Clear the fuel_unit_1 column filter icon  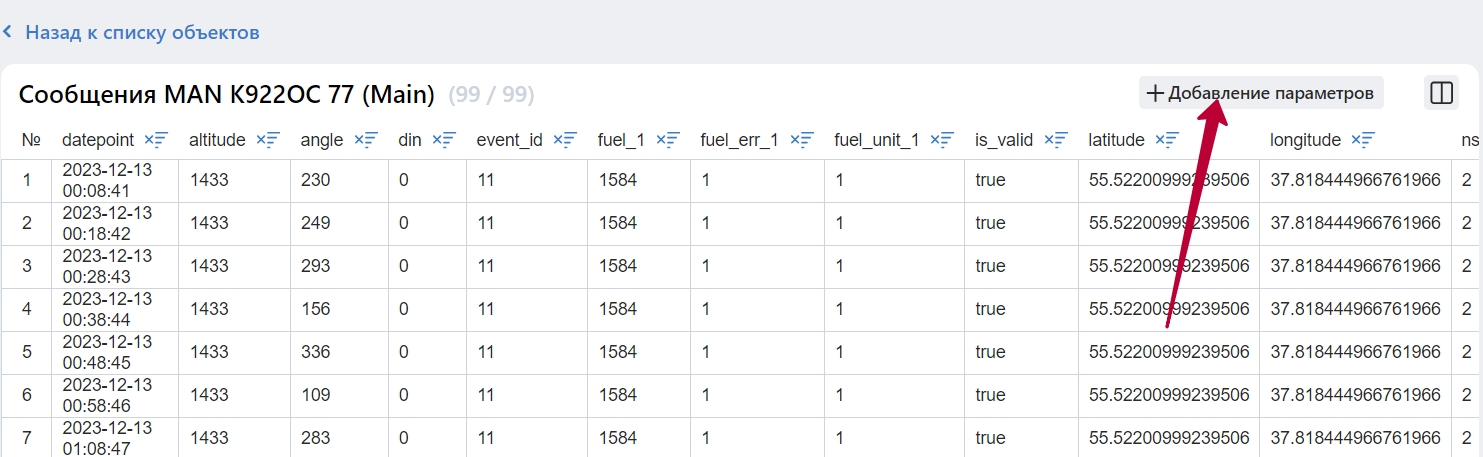(x=943, y=140)
